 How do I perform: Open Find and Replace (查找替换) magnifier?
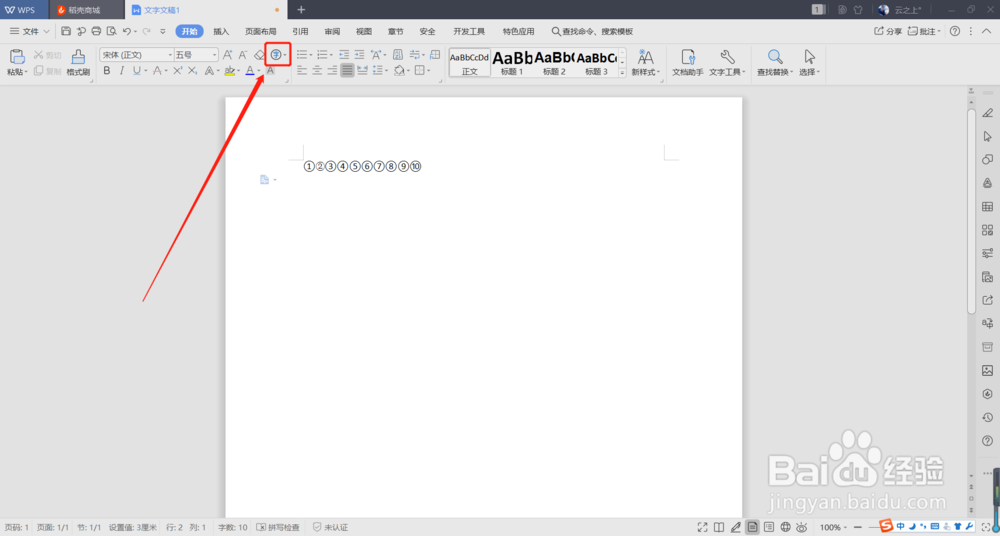pyautogui.click(x=775, y=56)
